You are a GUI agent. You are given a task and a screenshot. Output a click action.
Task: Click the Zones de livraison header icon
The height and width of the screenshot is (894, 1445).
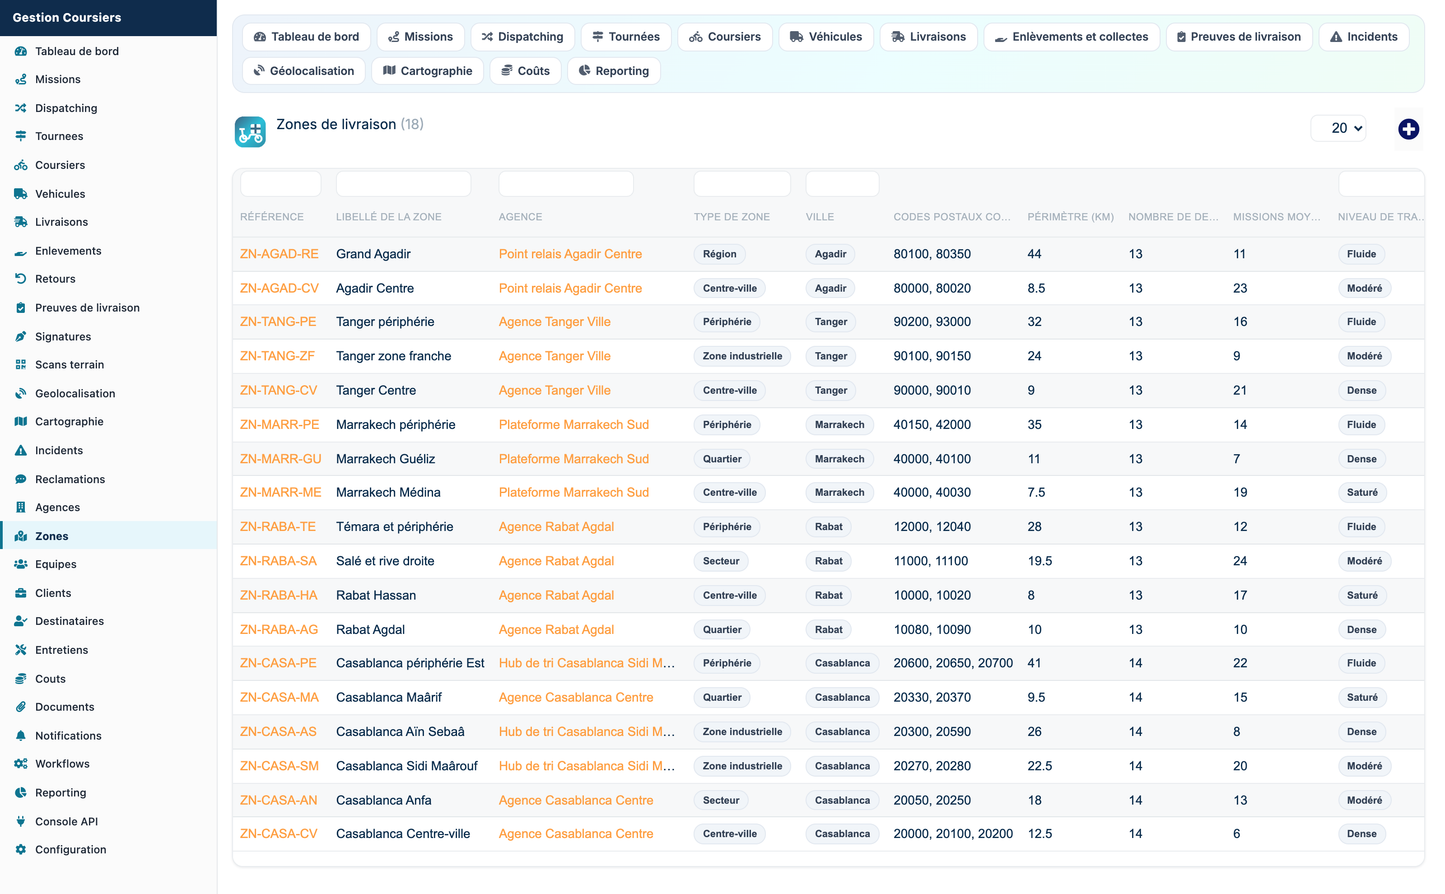[250, 131]
